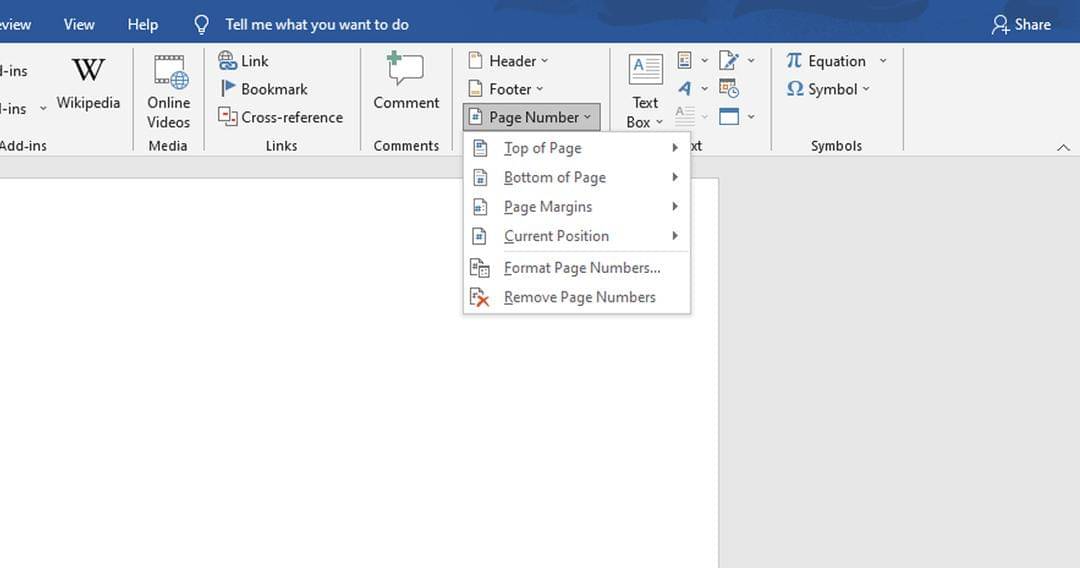
Task: Click the Object icon in Text group
Action: 730,117
